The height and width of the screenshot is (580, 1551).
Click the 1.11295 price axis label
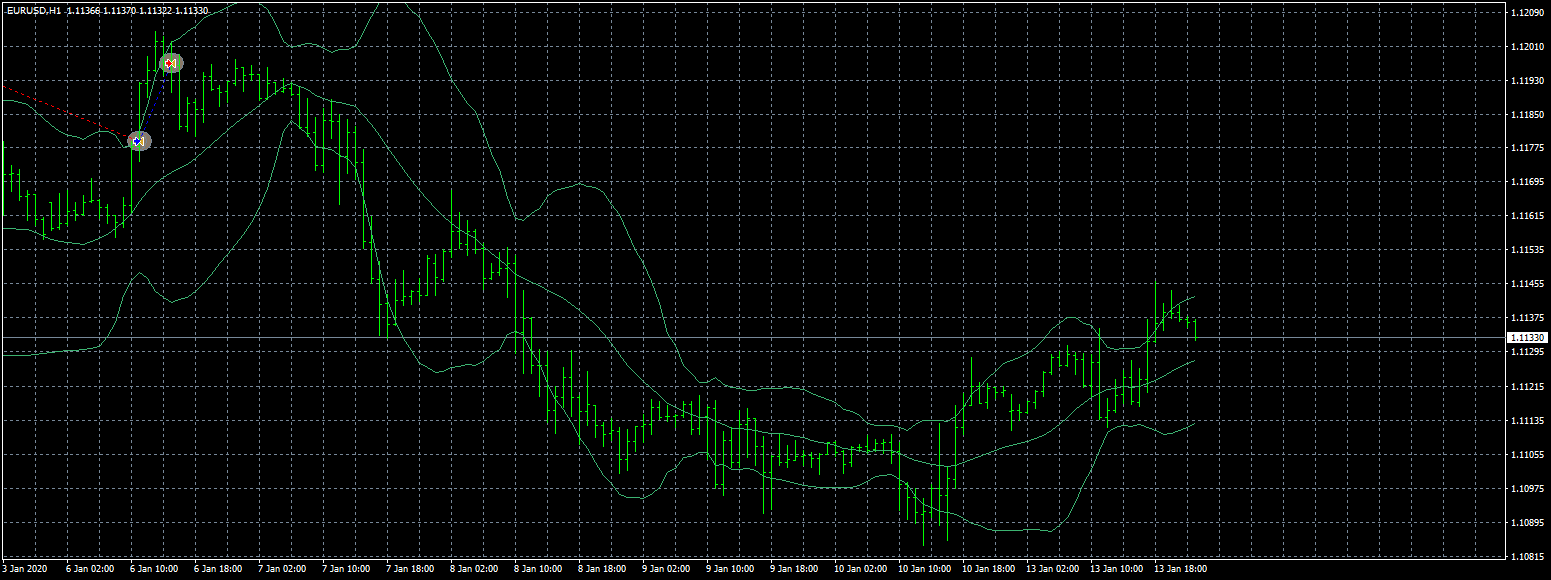tap(1528, 353)
